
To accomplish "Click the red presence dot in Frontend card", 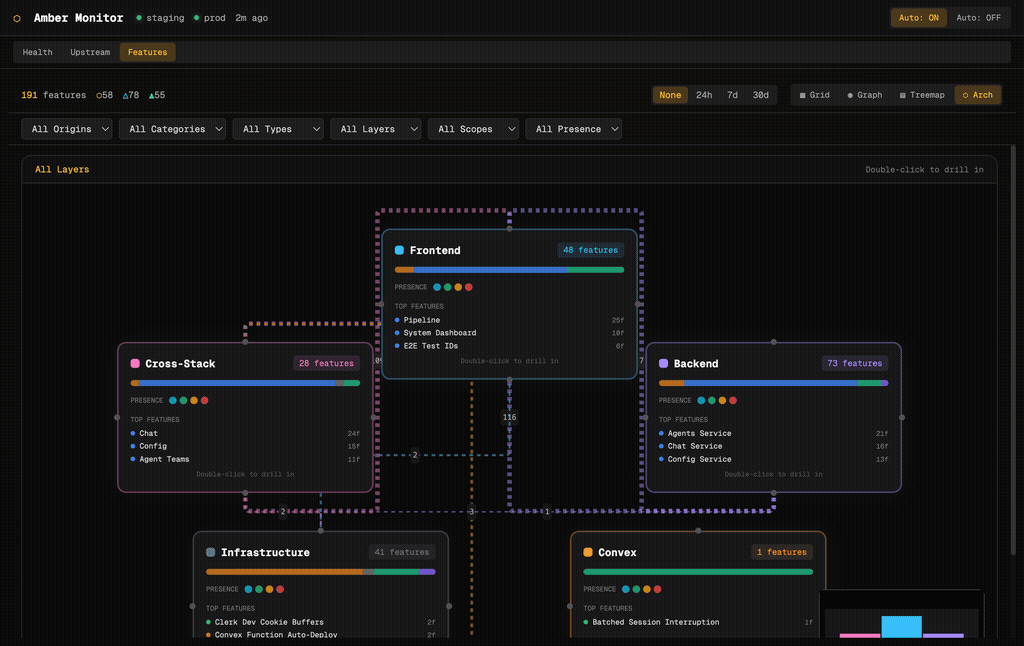I will click(x=468, y=287).
